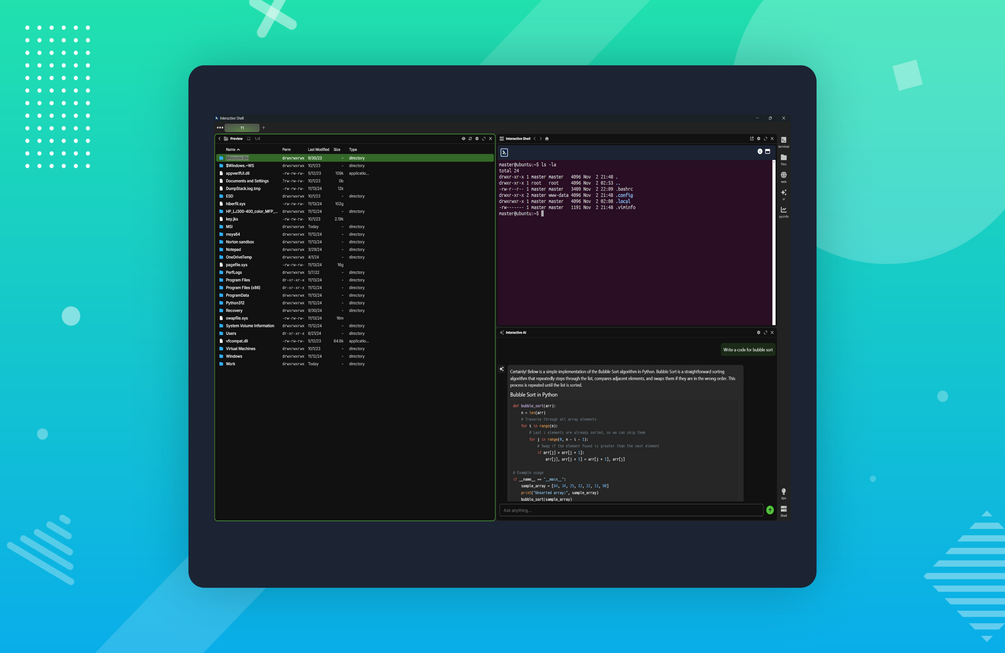Click the leftmost Preview panel header icon
This screenshot has width=1005, height=653.
click(x=463, y=138)
